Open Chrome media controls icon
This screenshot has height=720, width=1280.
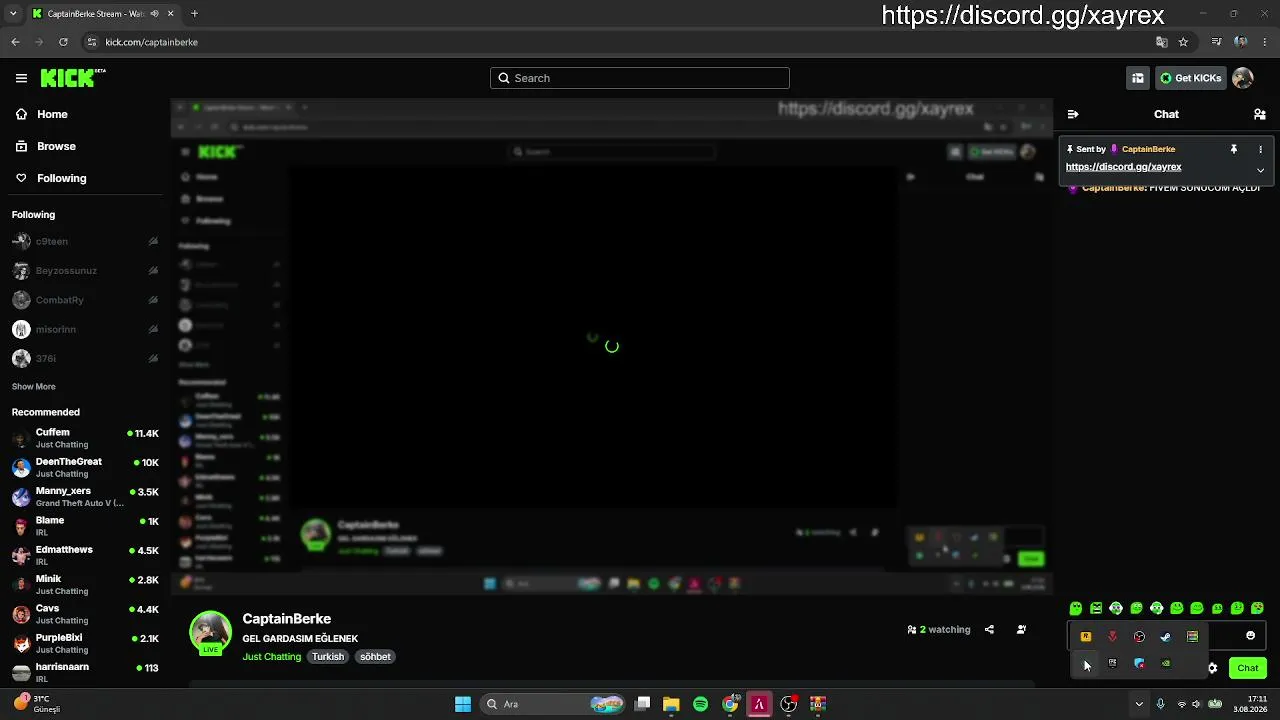pos(1216,42)
